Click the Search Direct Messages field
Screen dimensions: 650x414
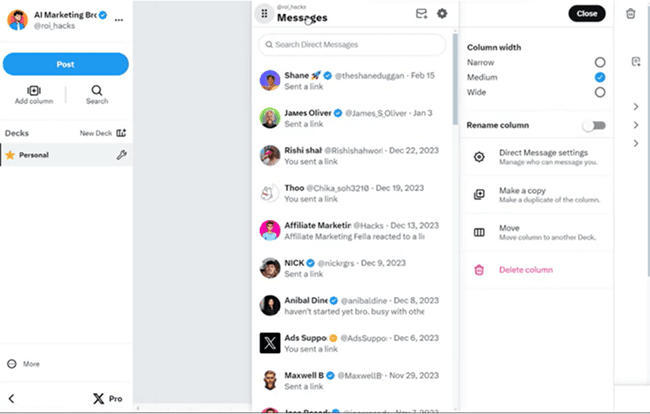(352, 45)
